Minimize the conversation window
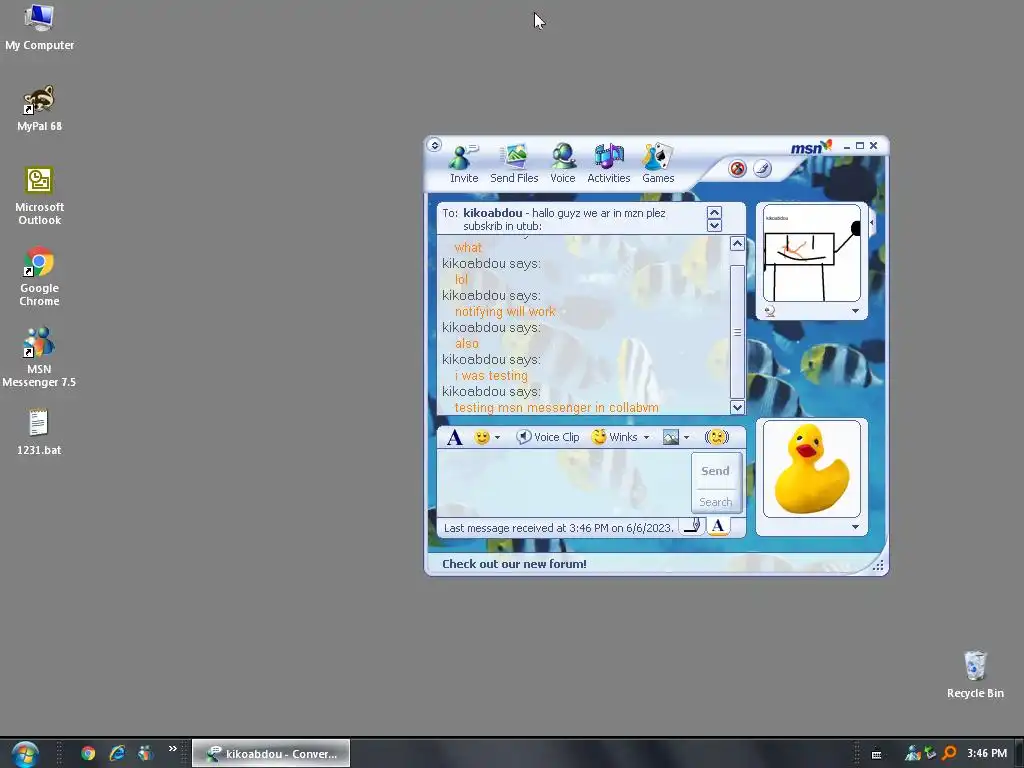 pos(847,146)
